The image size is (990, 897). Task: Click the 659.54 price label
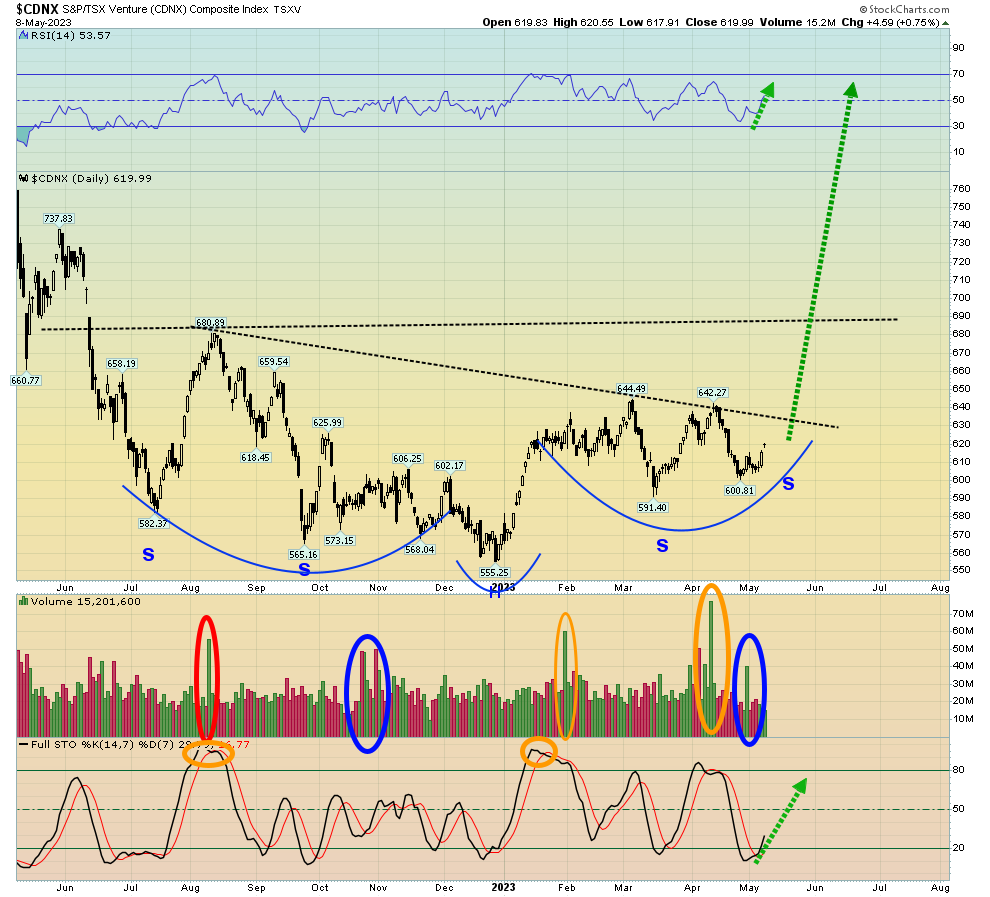[x=273, y=362]
